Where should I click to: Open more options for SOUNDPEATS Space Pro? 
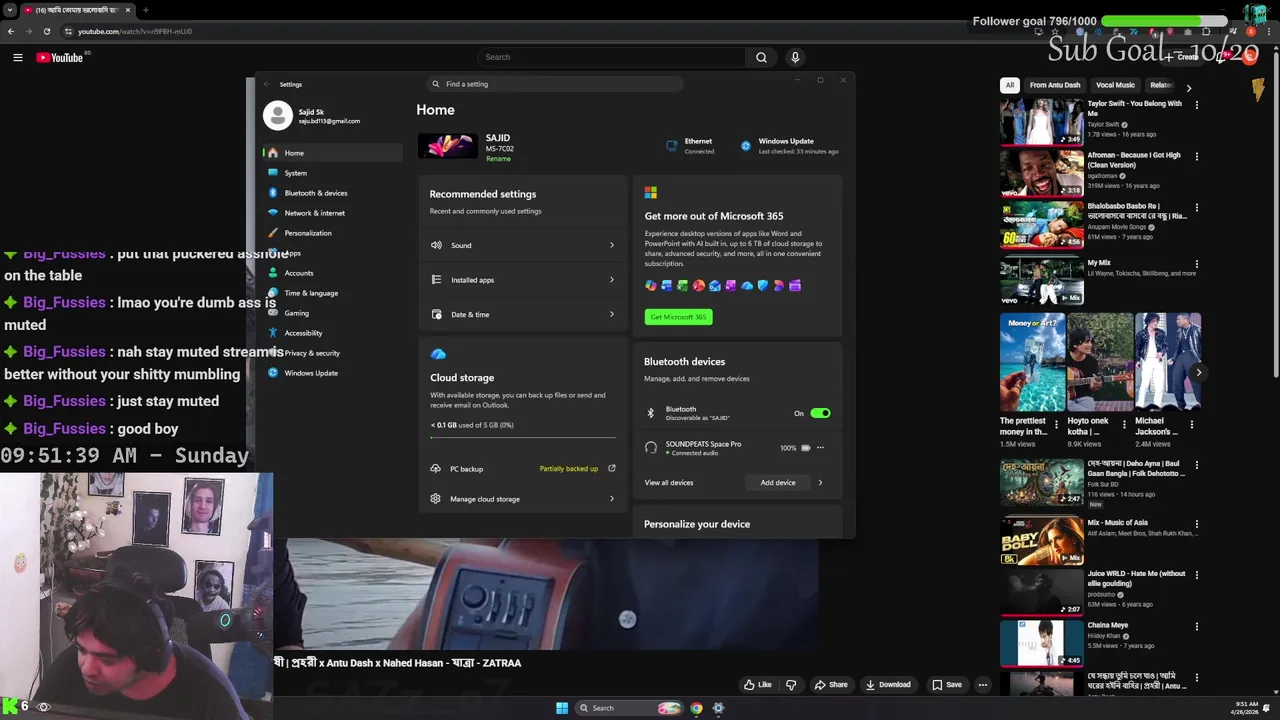[820, 448]
